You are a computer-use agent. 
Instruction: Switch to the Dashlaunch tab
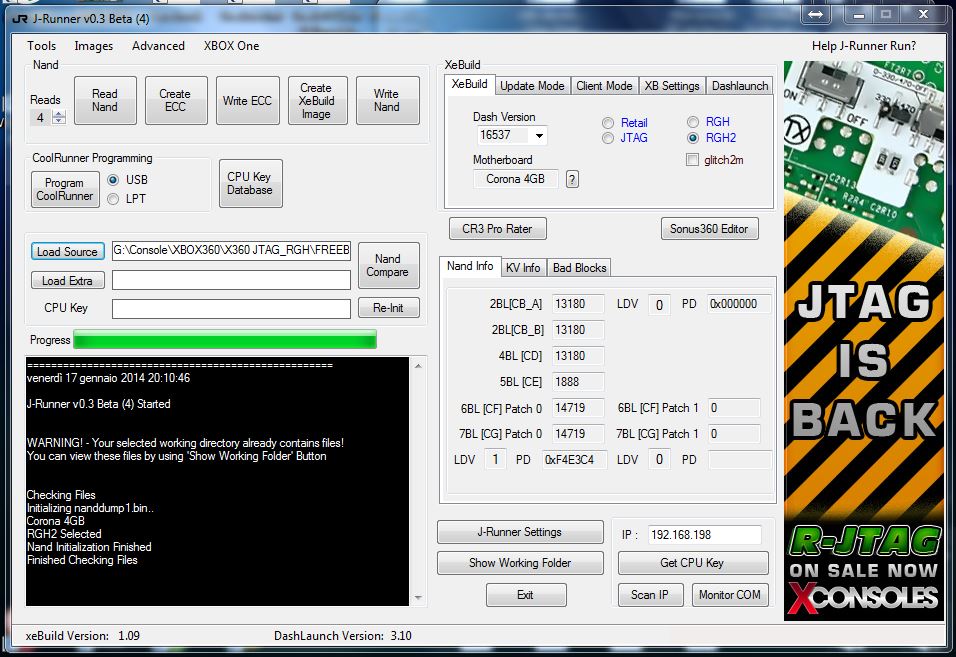(x=740, y=86)
